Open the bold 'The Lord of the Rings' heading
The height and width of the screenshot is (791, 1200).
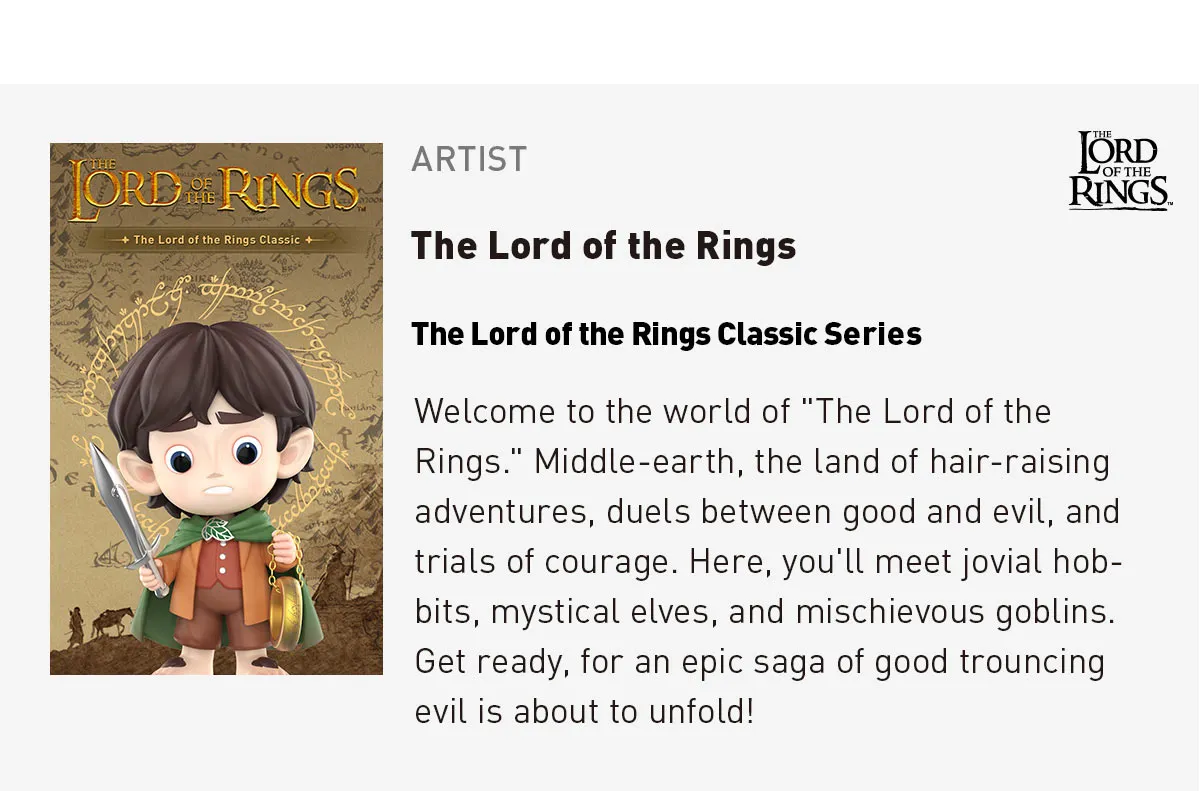(x=604, y=246)
